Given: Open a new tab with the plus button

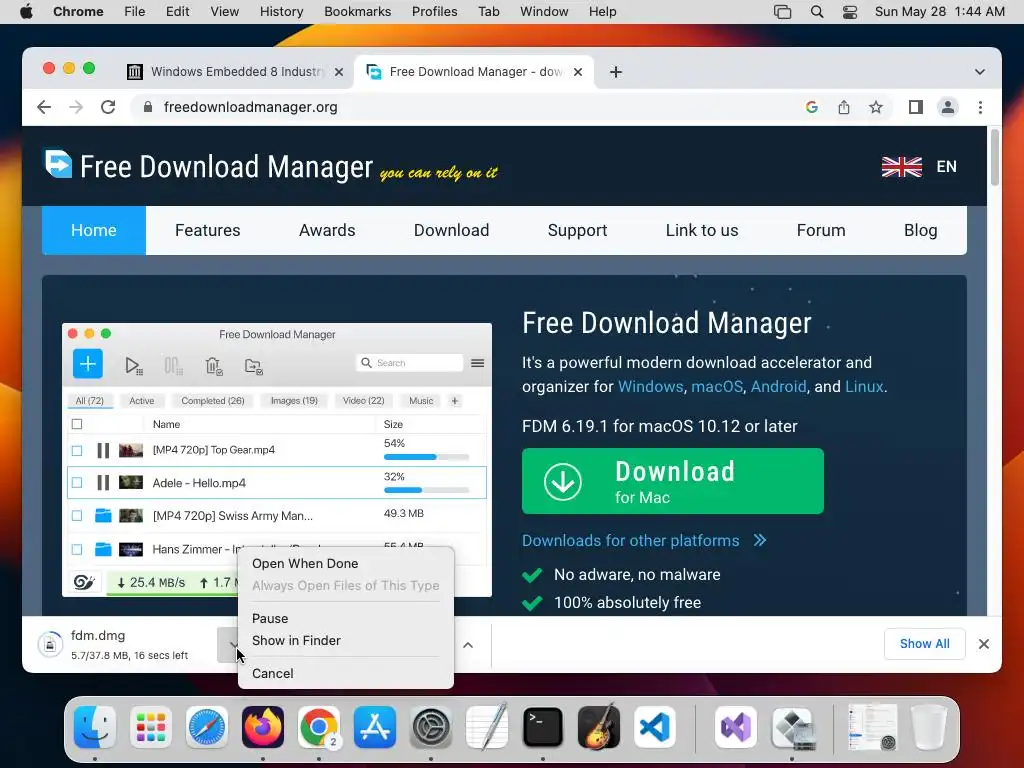Looking at the screenshot, I should 615,72.
